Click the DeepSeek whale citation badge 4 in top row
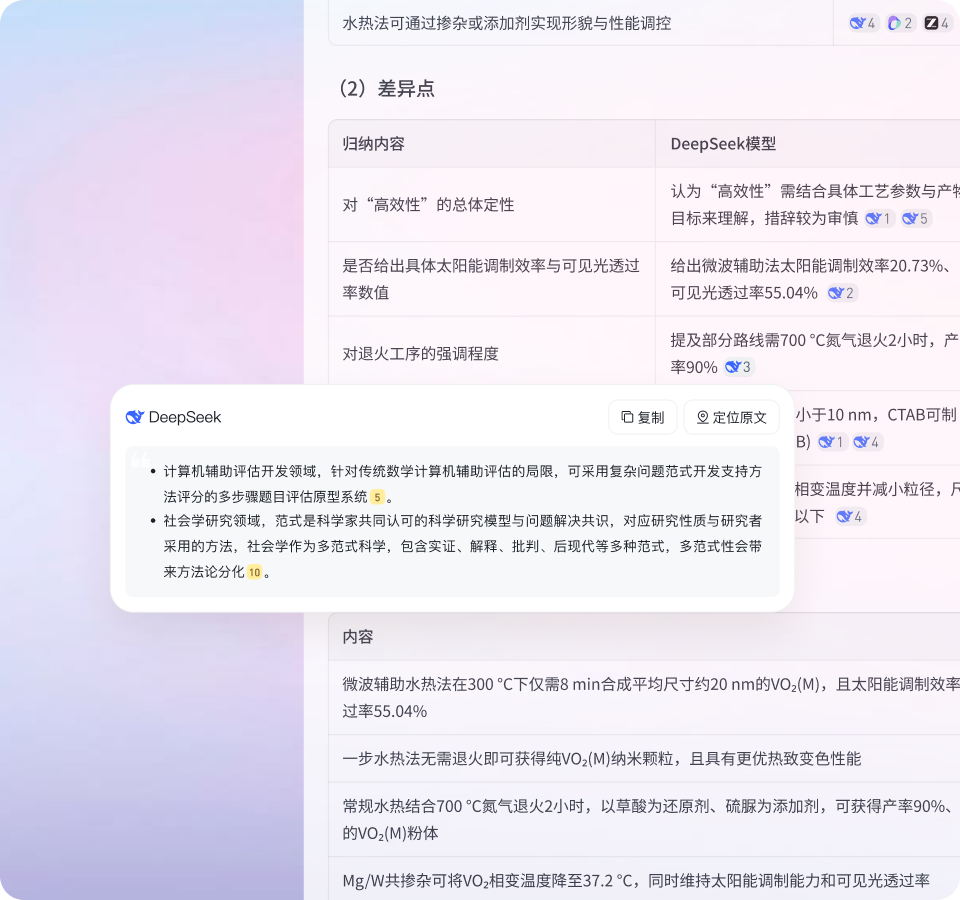The height and width of the screenshot is (900, 960). (x=863, y=23)
